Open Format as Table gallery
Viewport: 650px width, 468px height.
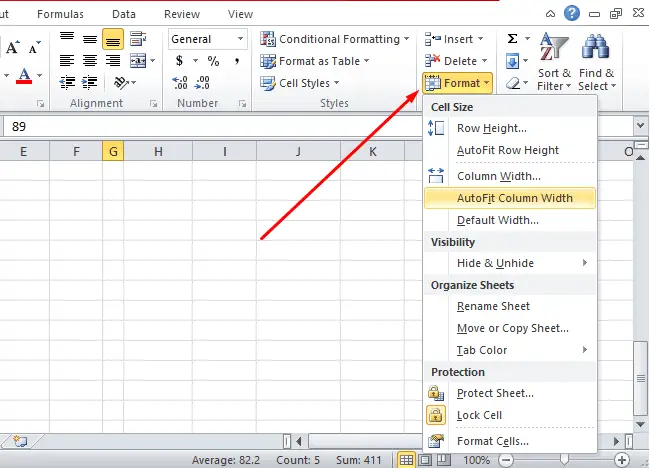(x=315, y=61)
